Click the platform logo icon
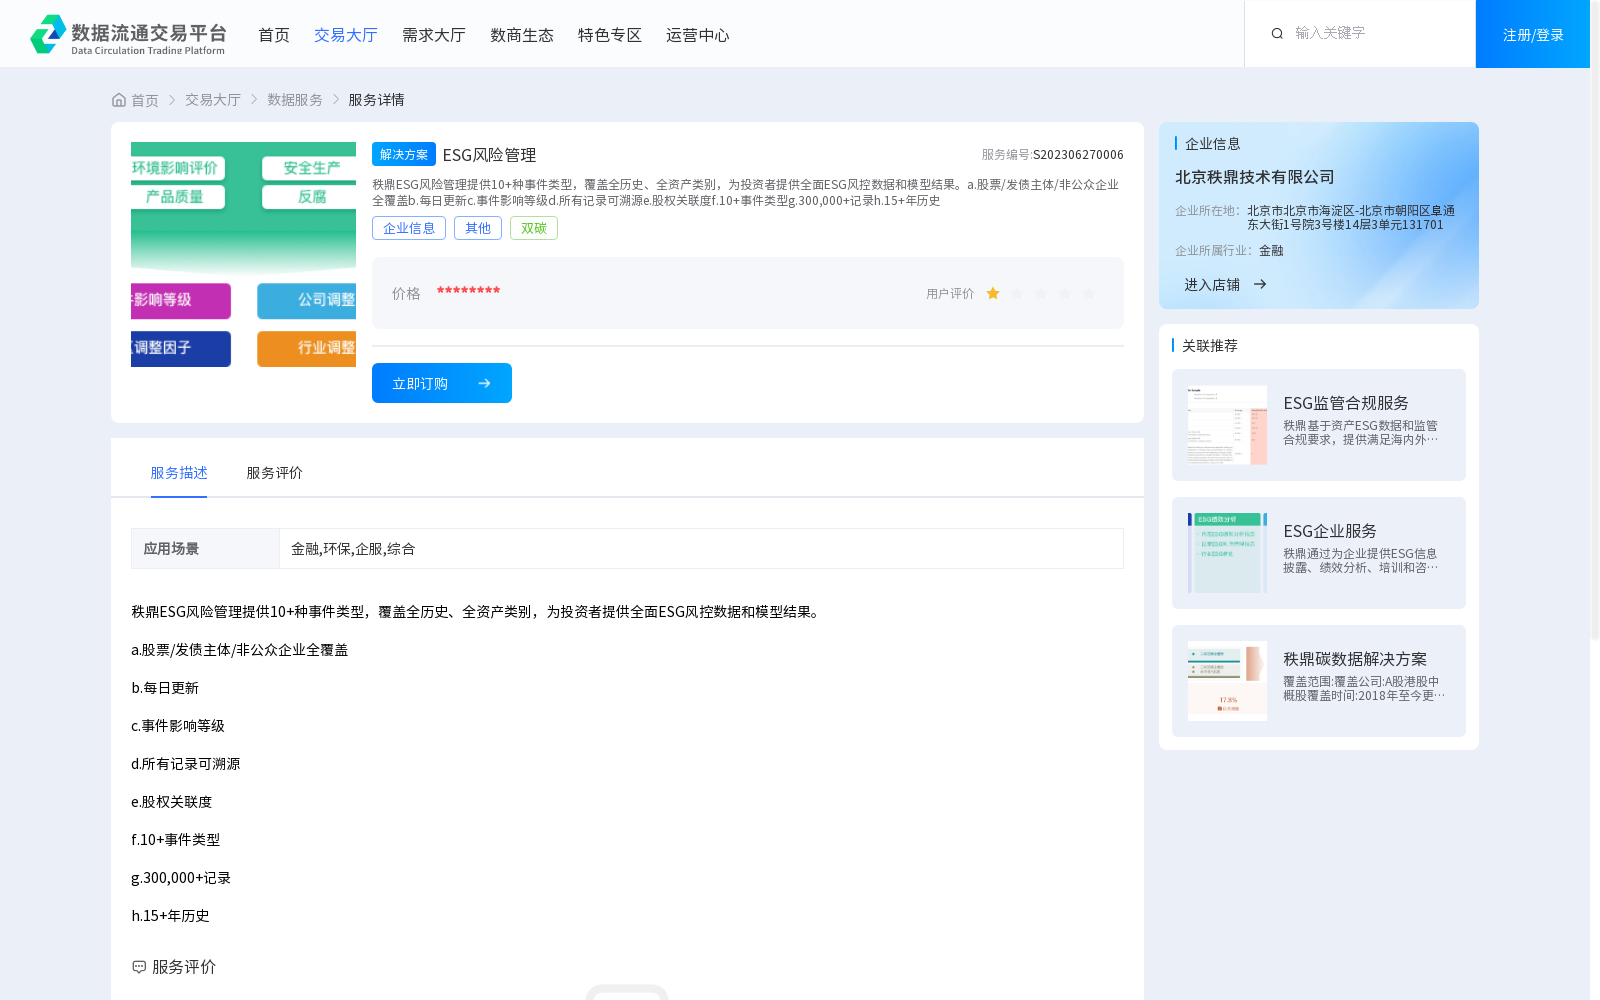The height and width of the screenshot is (1000, 1600). (48, 34)
